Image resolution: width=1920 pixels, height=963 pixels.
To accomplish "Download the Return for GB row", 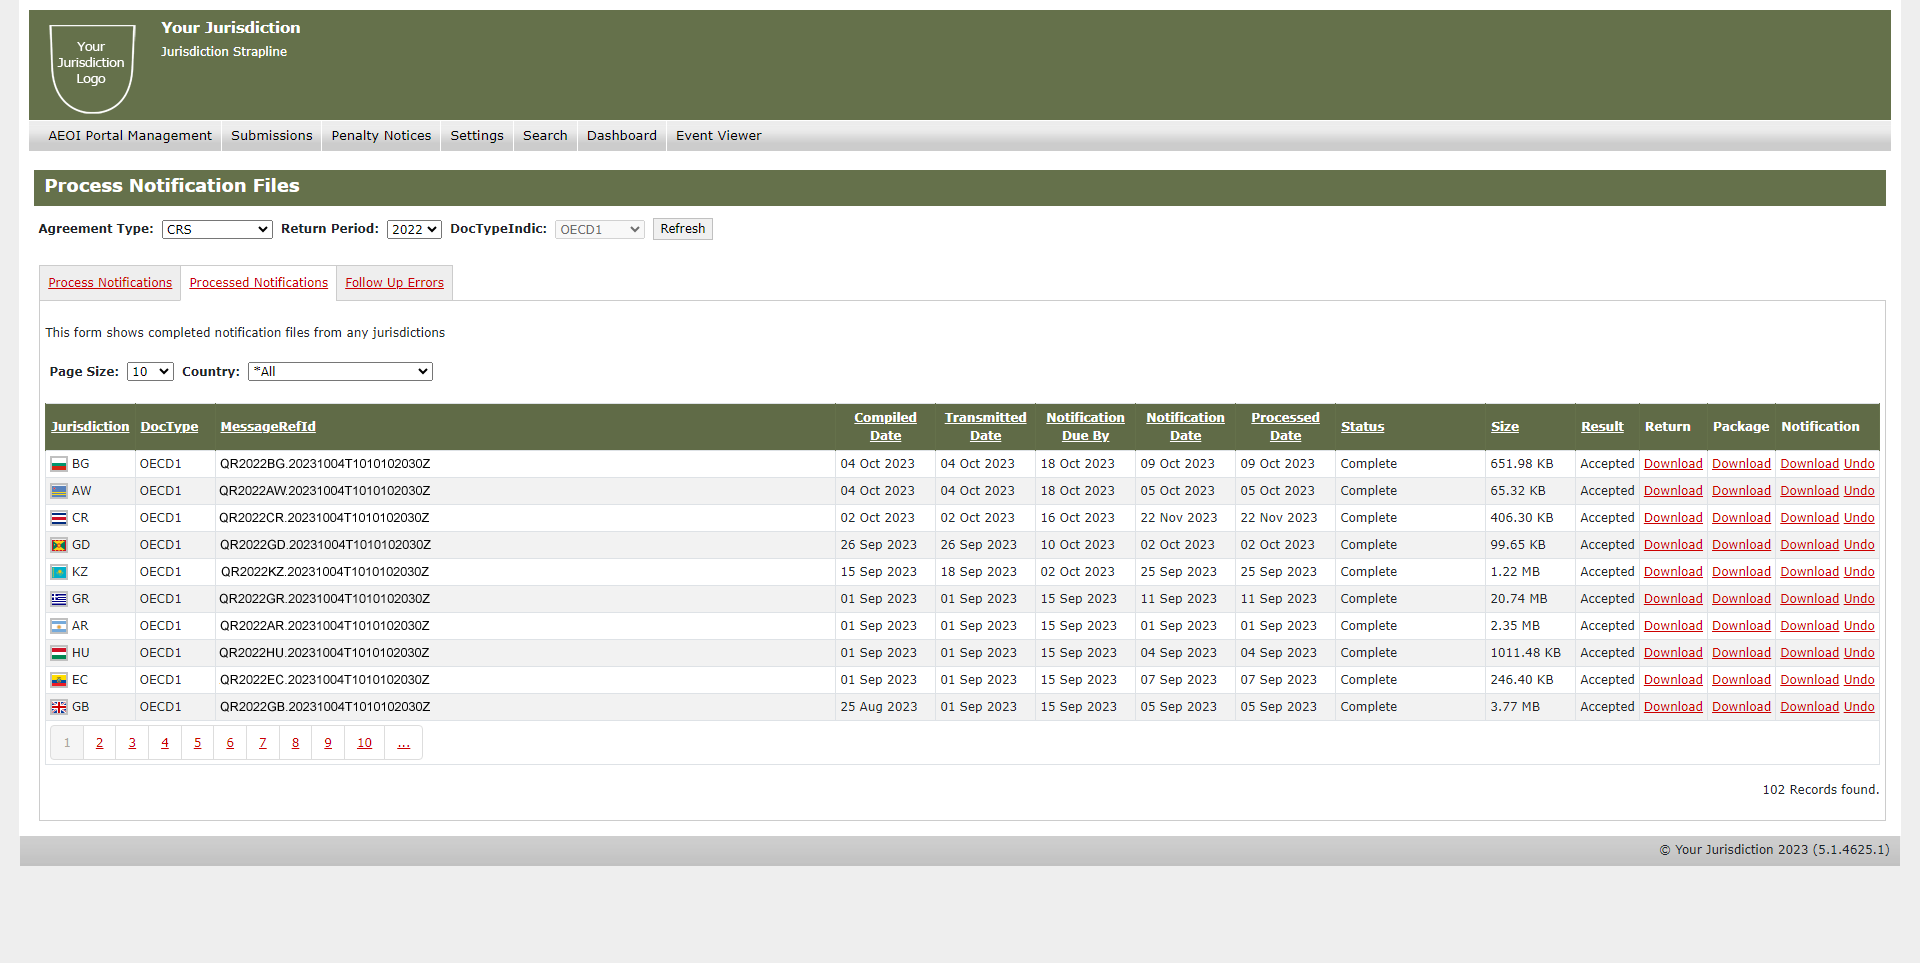I will [x=1673, y=707].
